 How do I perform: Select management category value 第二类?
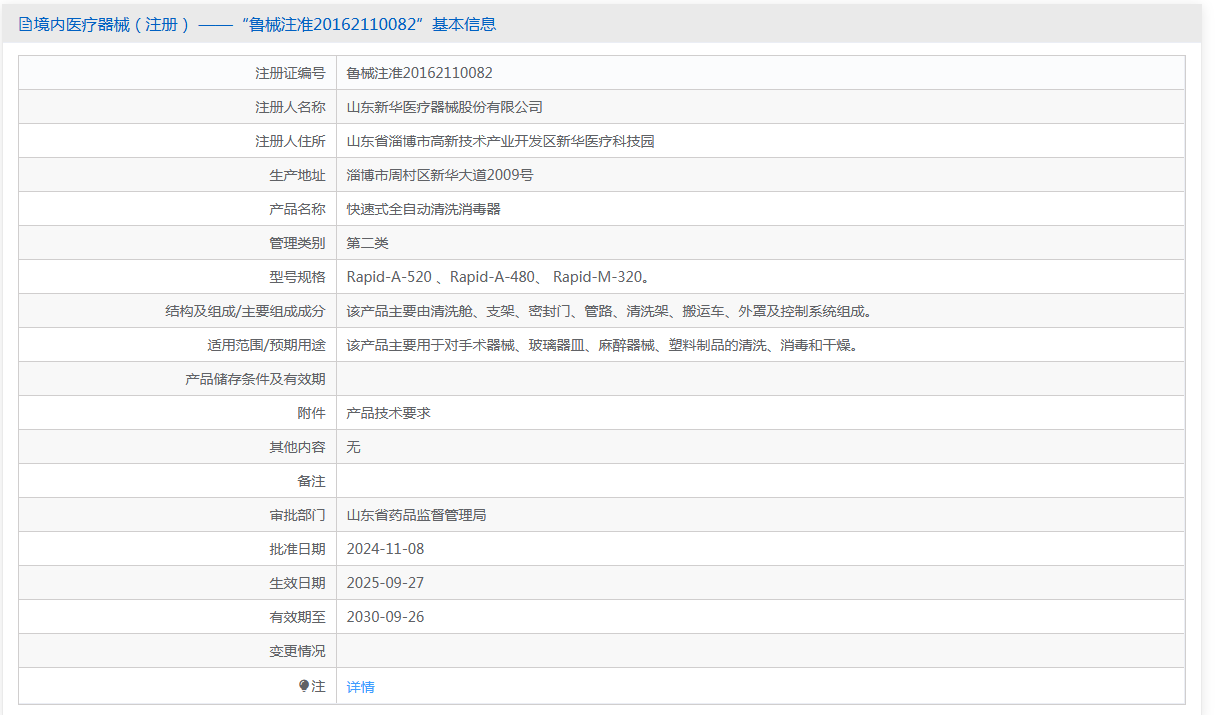[x=368, y=243]
